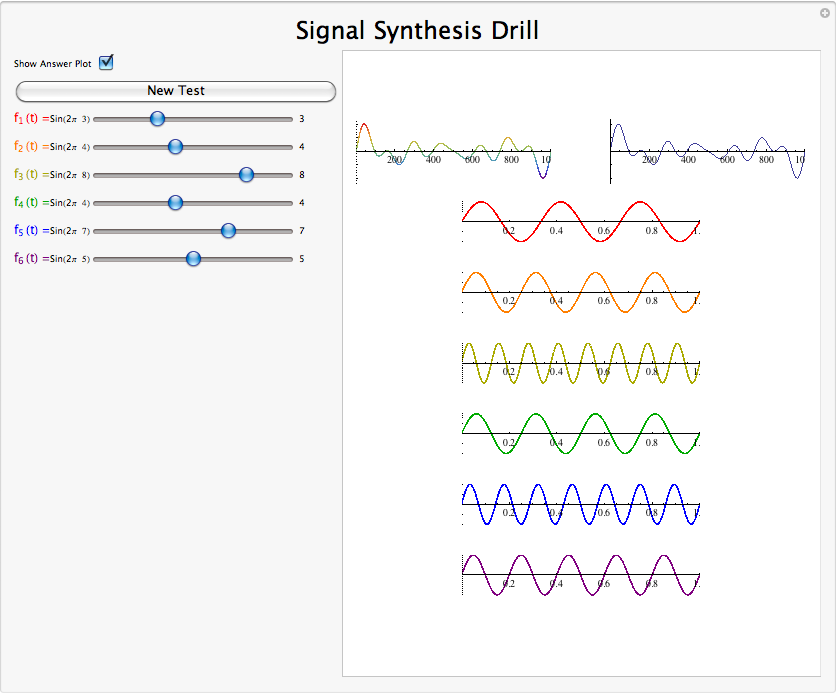Select the green f4 sine wave plot
836x695 pixels.
580,434
